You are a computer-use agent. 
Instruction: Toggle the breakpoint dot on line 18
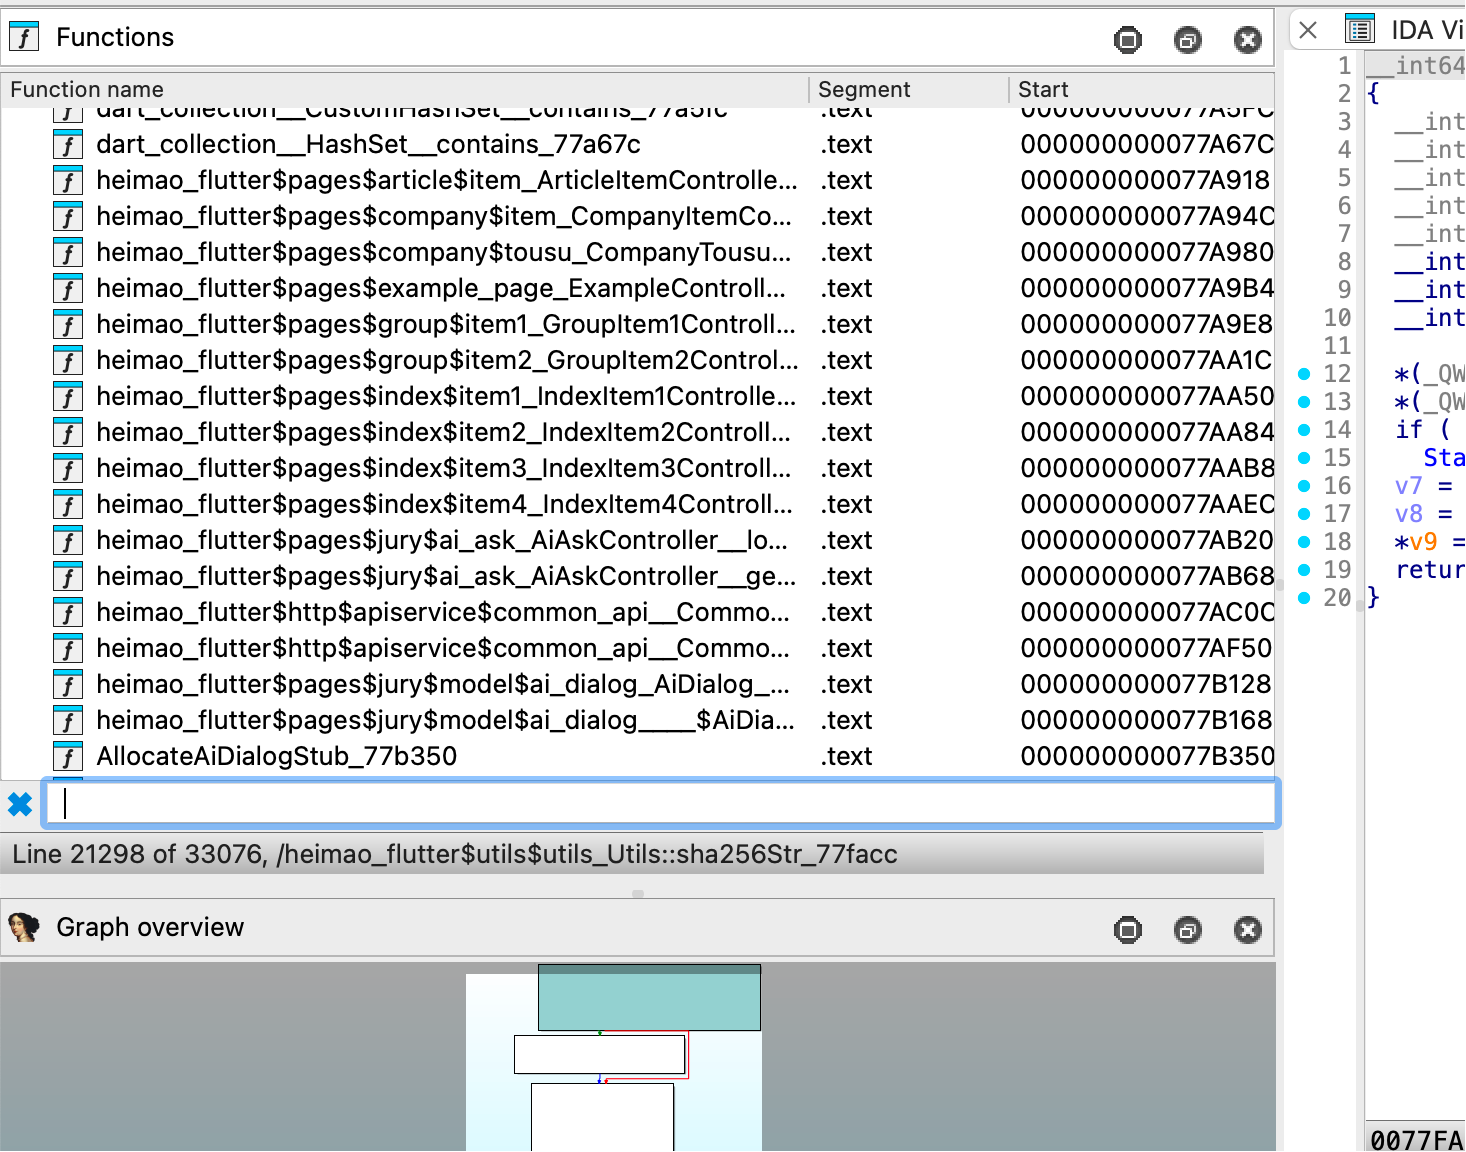coord(1304,542)
